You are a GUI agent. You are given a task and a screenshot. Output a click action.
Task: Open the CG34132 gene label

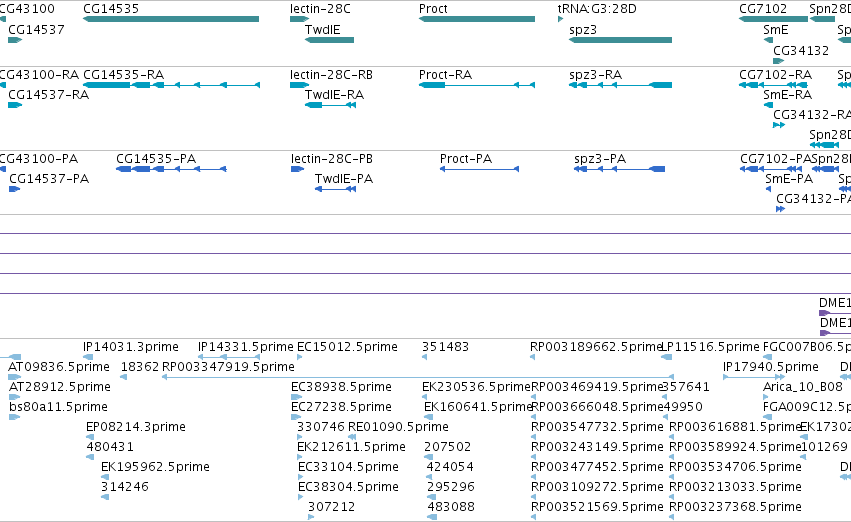[801, 50]
